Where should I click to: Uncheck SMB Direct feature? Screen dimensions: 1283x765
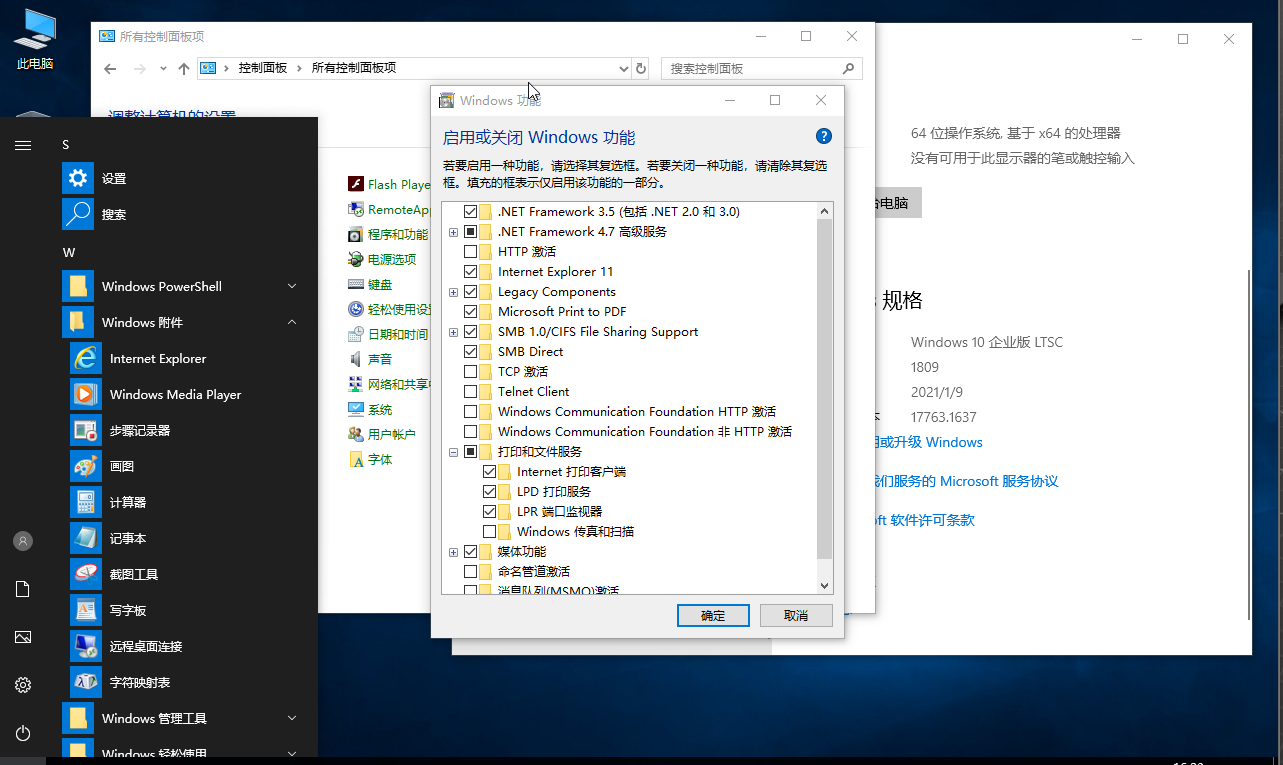click(471, 352)
